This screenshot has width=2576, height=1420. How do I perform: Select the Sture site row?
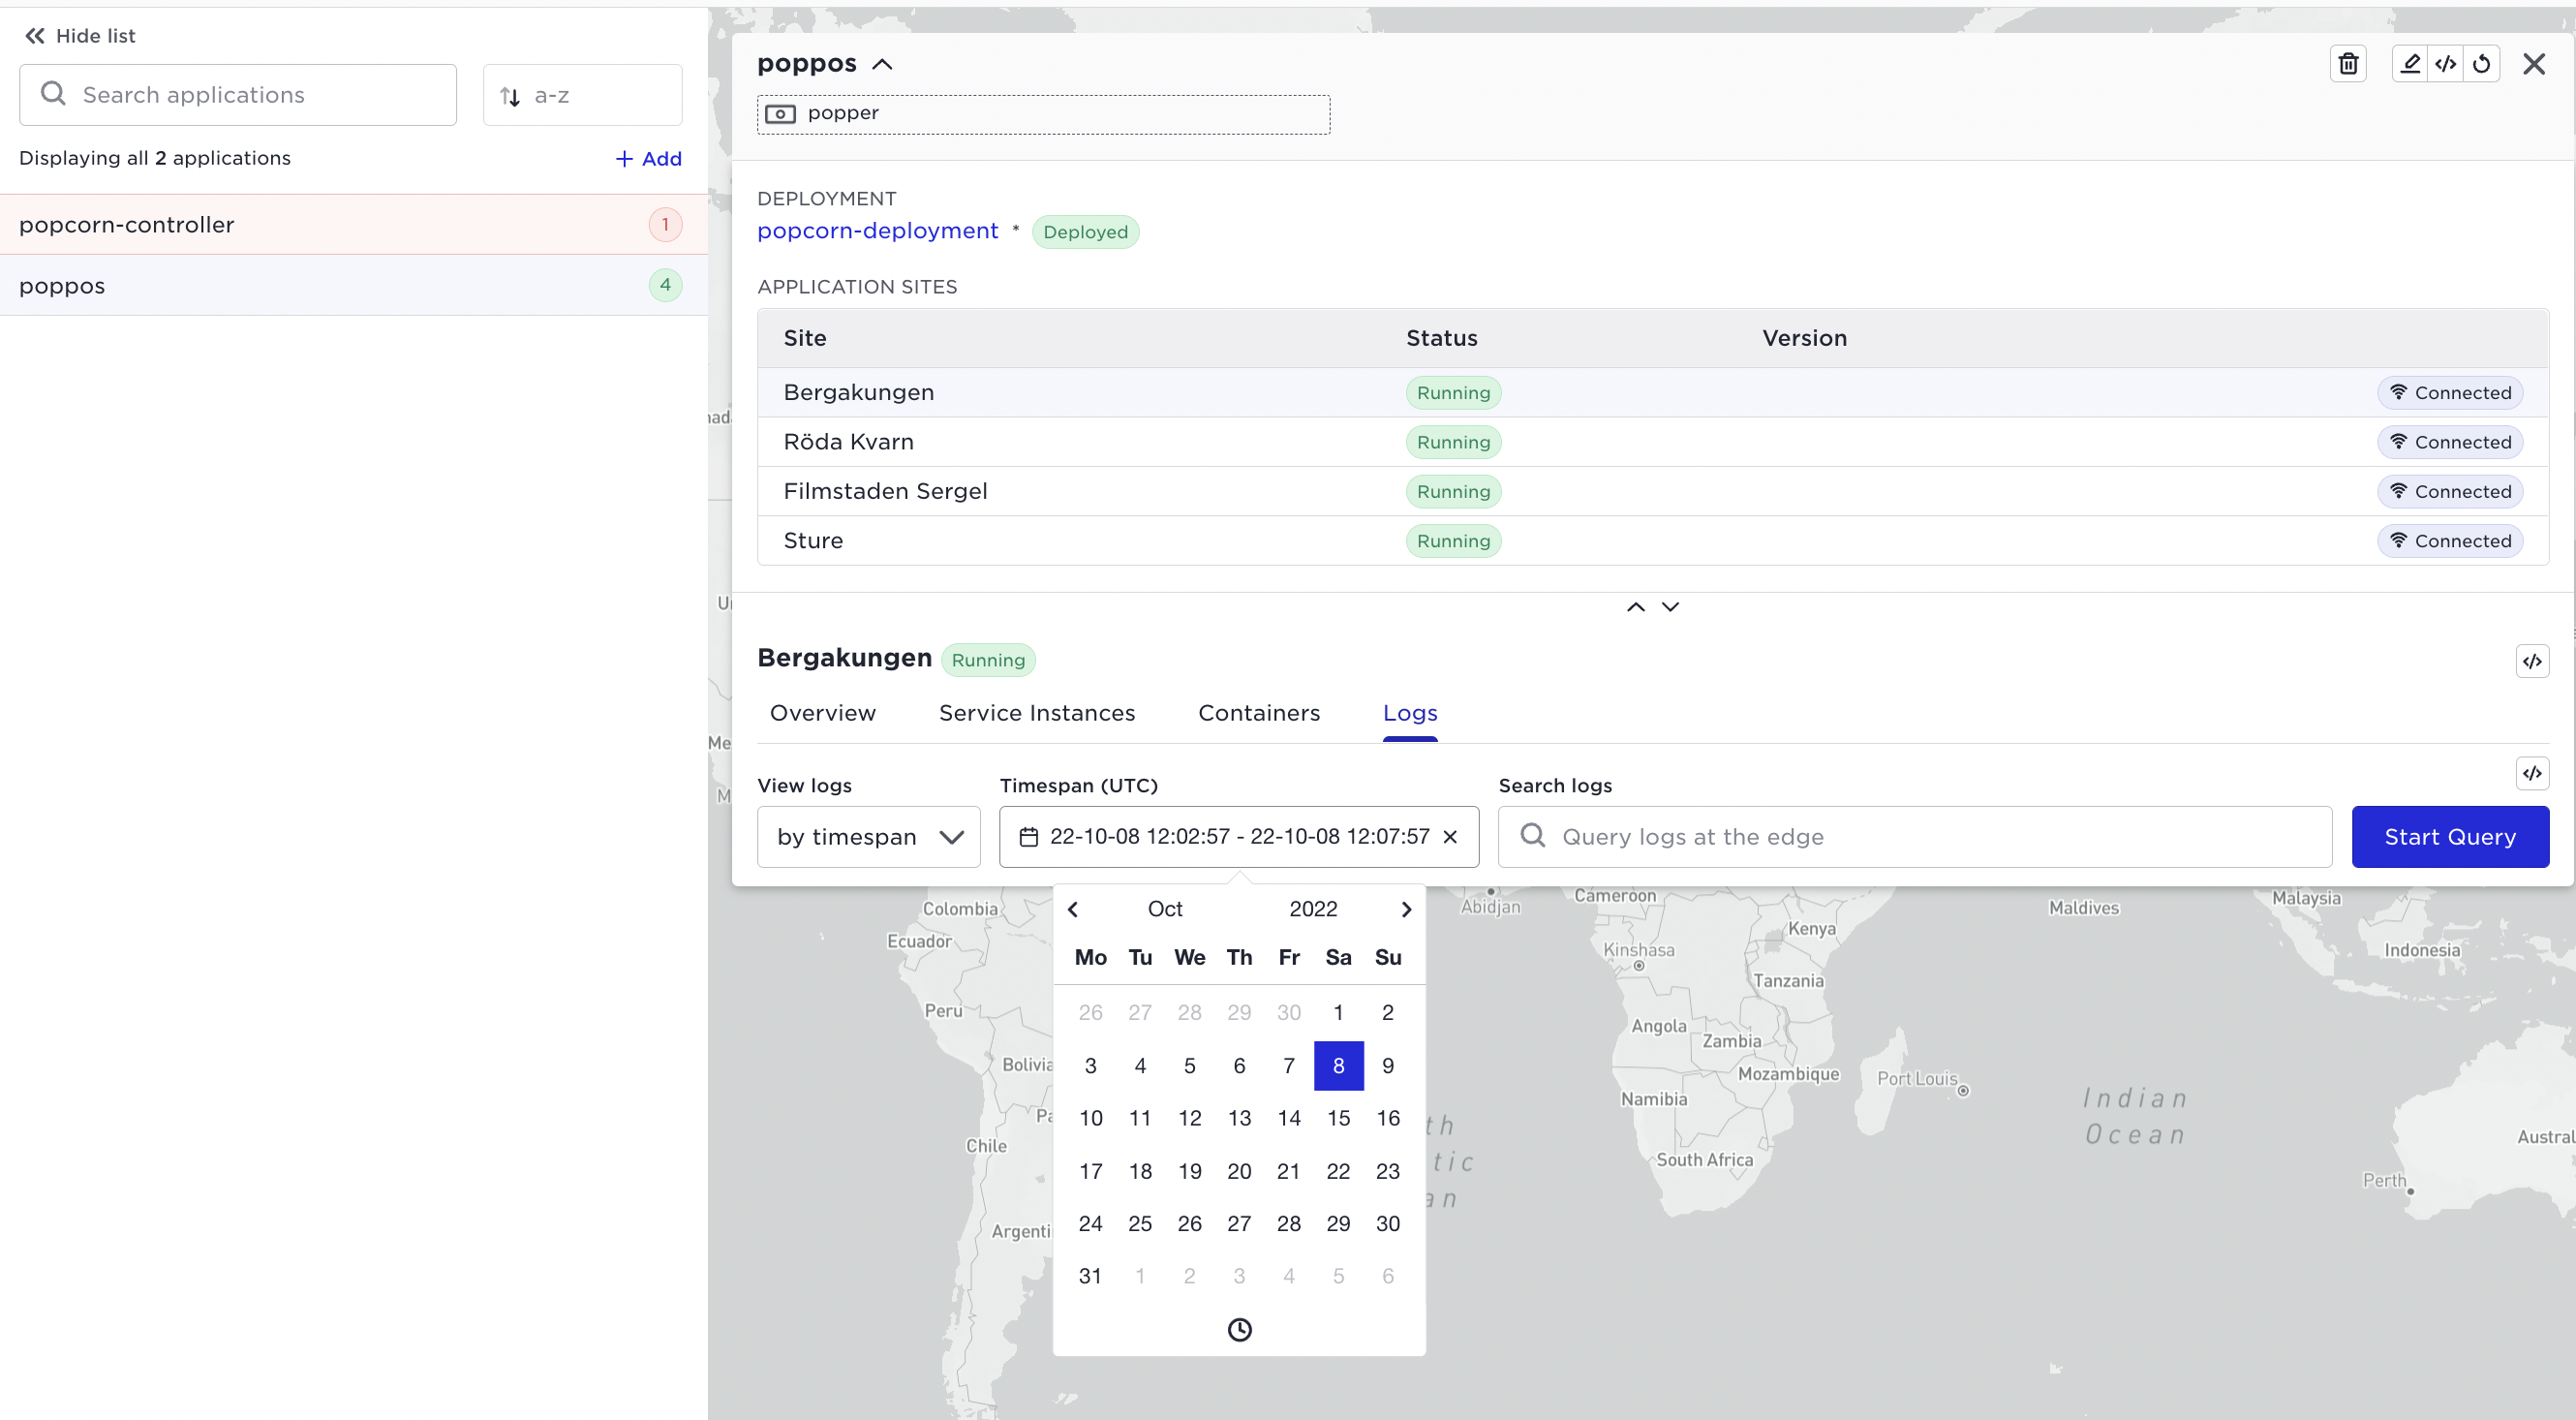(1652, 541)
